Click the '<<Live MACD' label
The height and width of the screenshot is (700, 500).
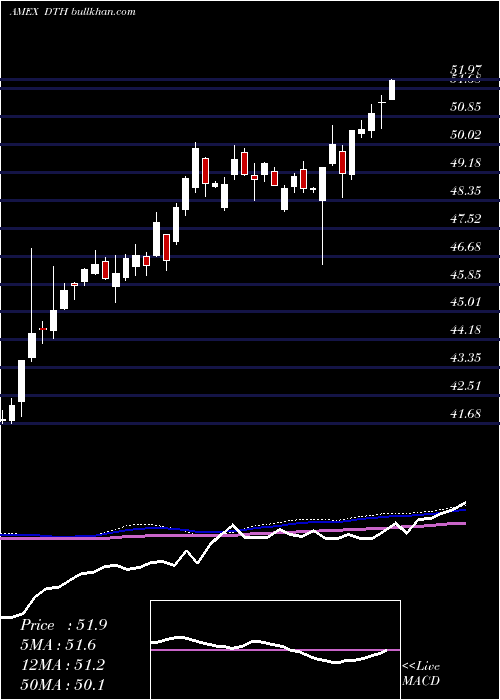pyautogui.click(x=421, y=674)
